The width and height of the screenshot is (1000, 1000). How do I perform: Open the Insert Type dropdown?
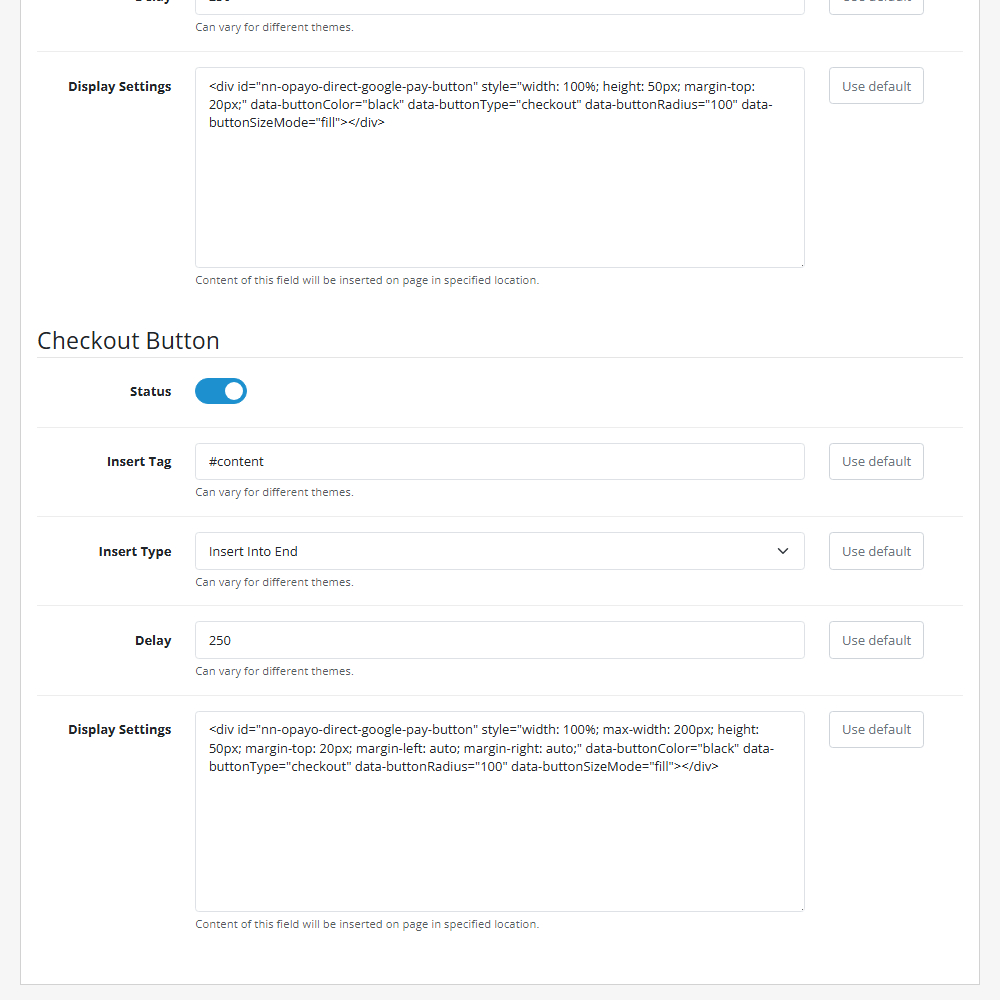(499, 551)
